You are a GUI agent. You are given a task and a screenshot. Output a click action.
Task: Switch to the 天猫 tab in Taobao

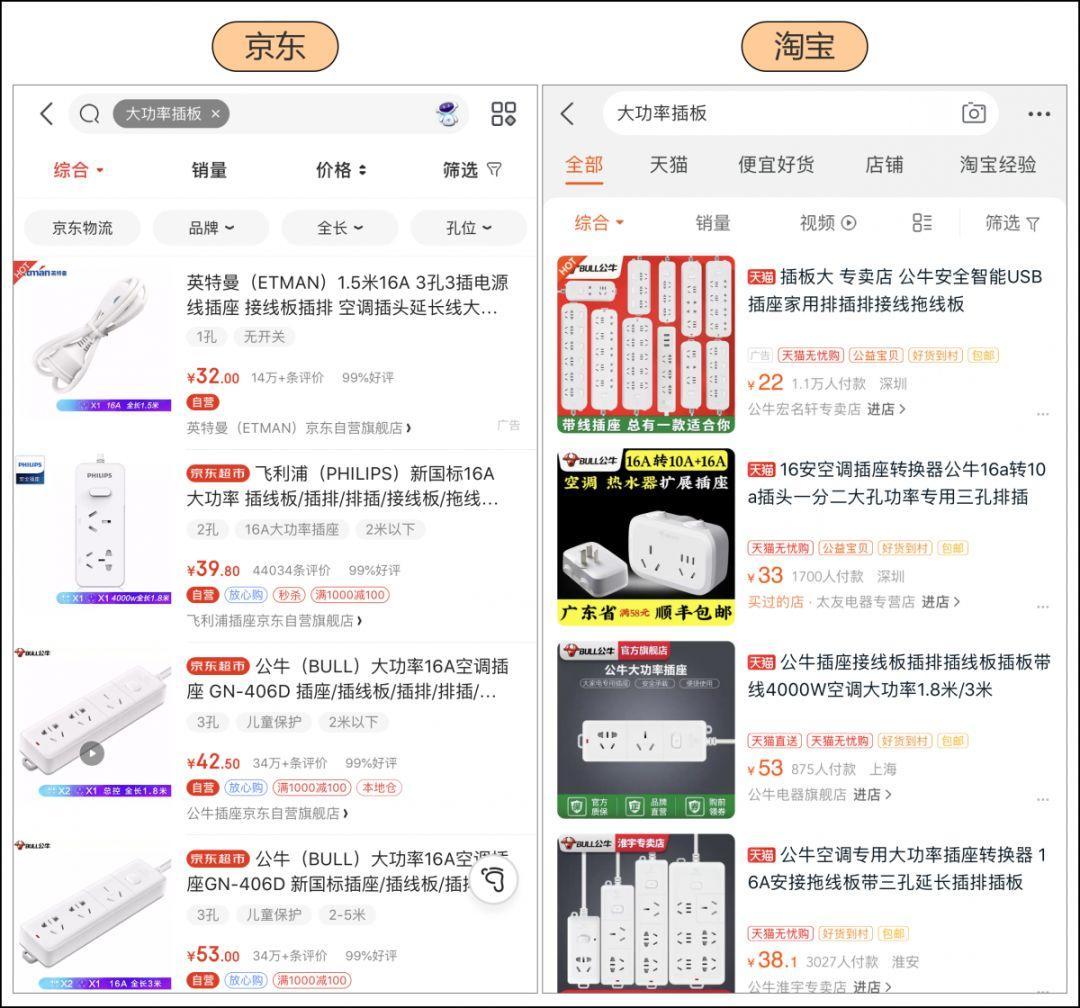coord(668,165)
